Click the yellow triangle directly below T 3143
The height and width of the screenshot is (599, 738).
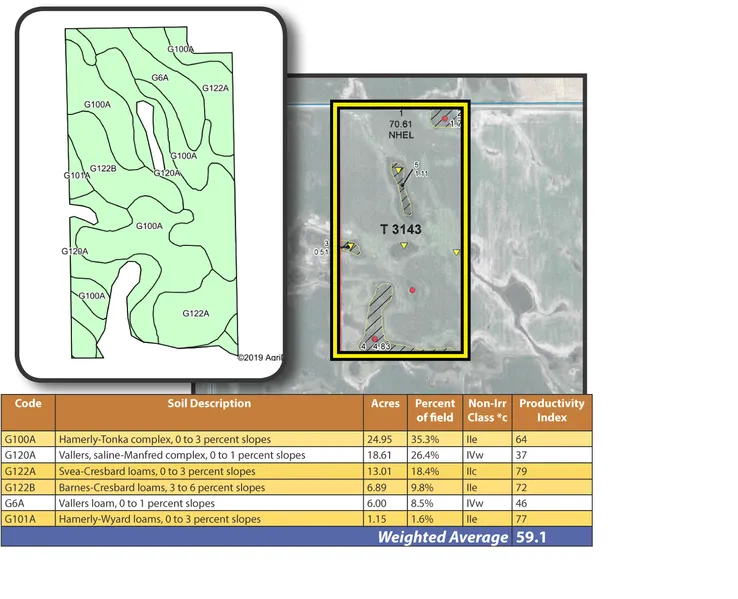point(404,258)
